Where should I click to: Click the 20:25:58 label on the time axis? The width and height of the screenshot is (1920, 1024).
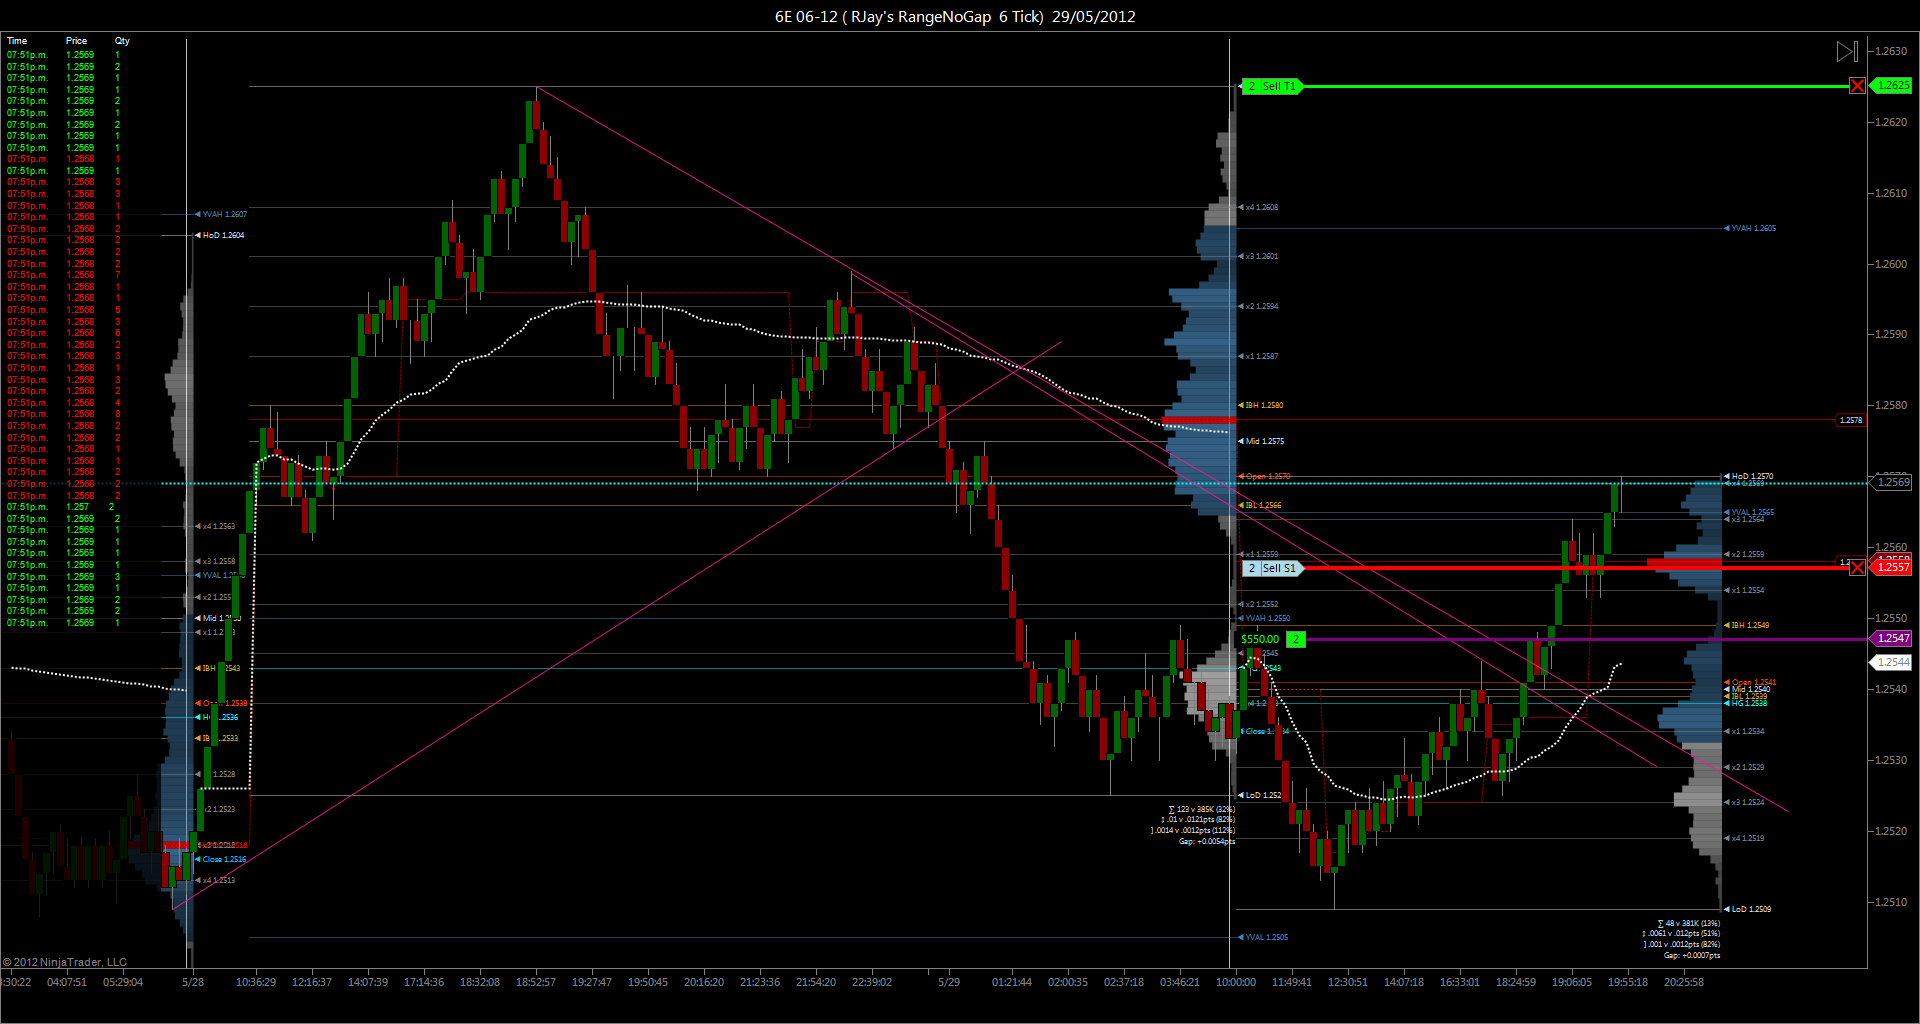click(1684, 983)
